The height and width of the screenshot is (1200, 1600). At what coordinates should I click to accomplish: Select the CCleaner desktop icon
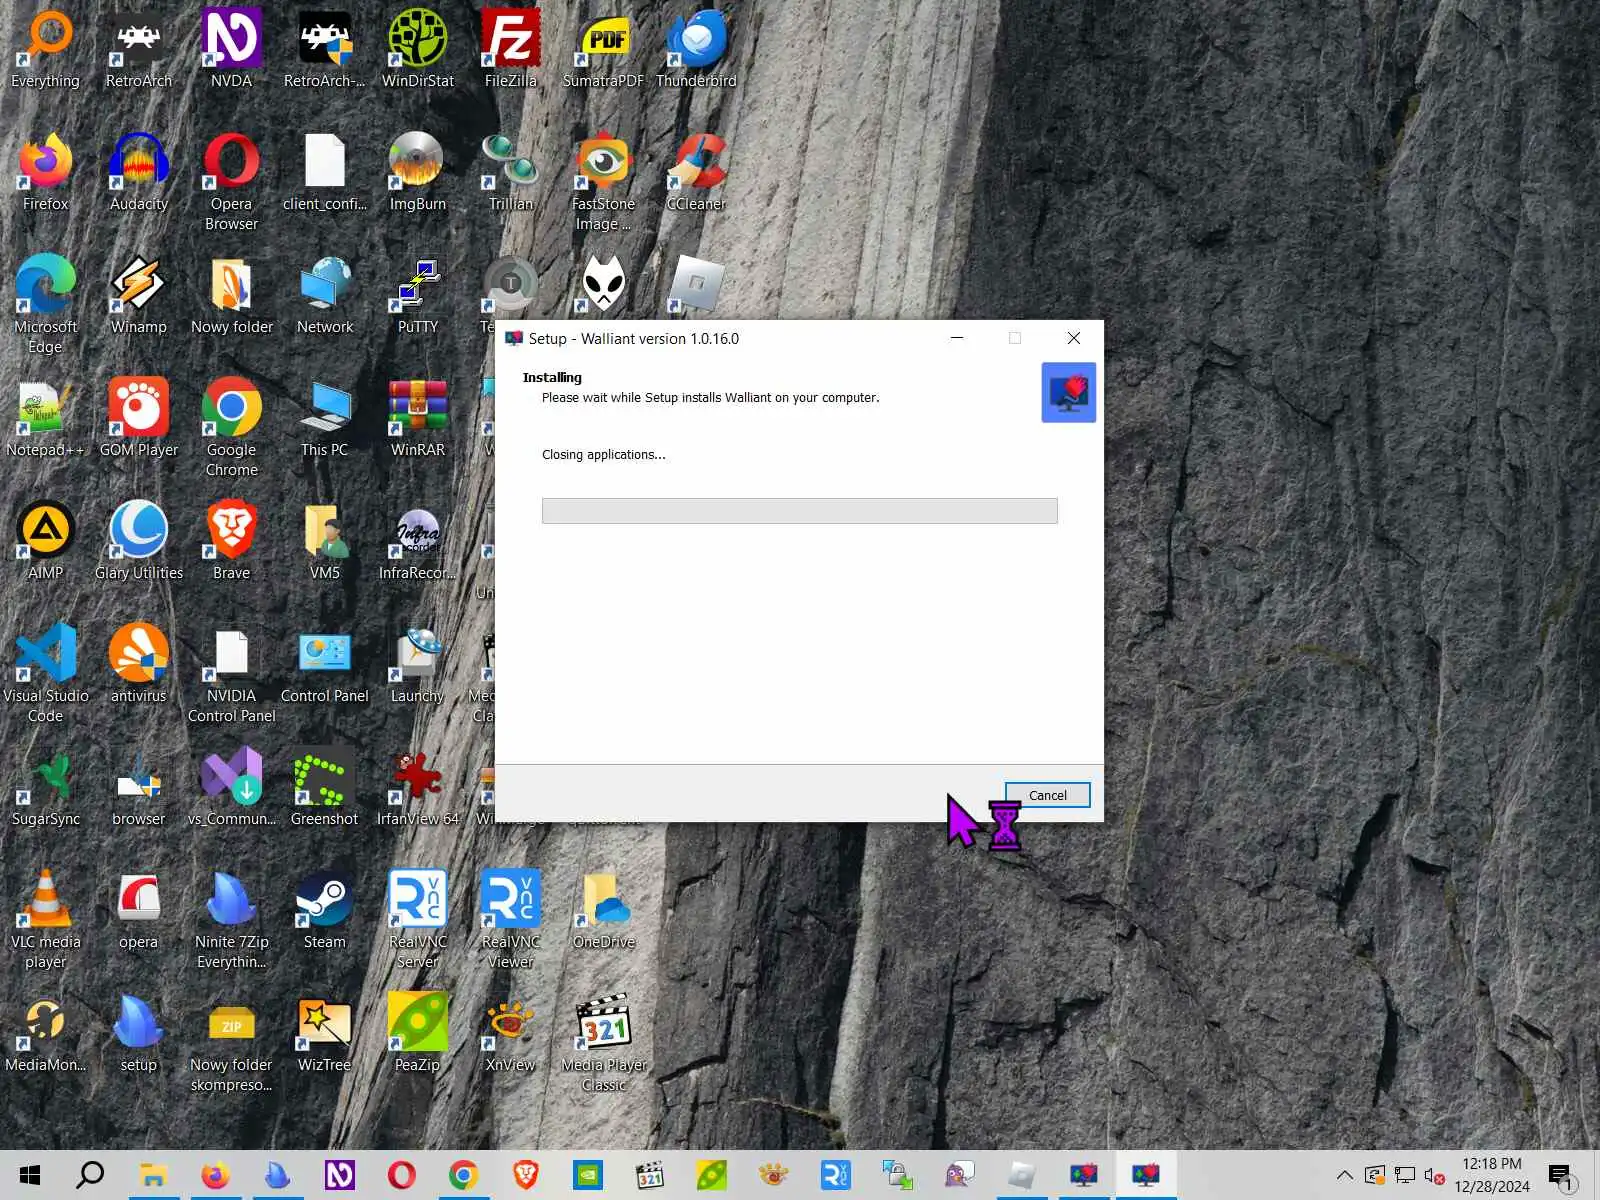coord(697,172)
